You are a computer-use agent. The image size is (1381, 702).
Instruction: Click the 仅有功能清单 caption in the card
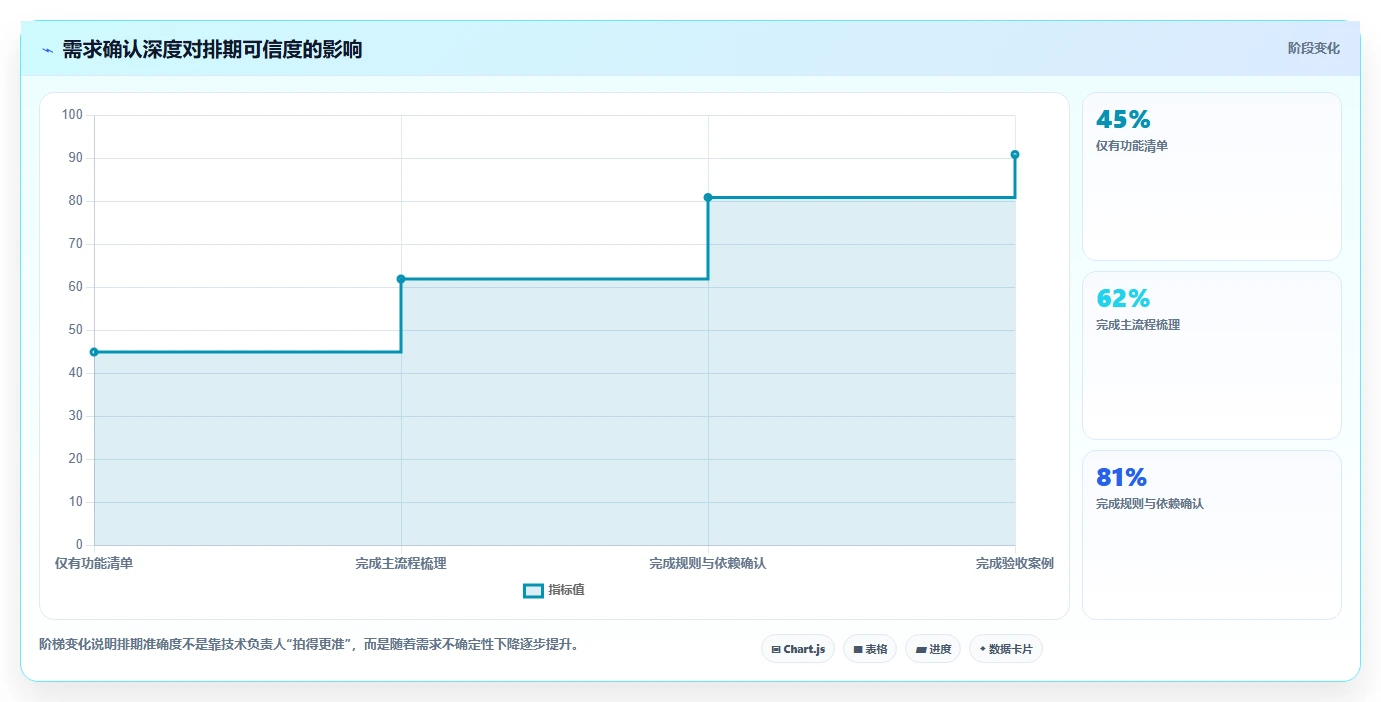[1132, 146]
